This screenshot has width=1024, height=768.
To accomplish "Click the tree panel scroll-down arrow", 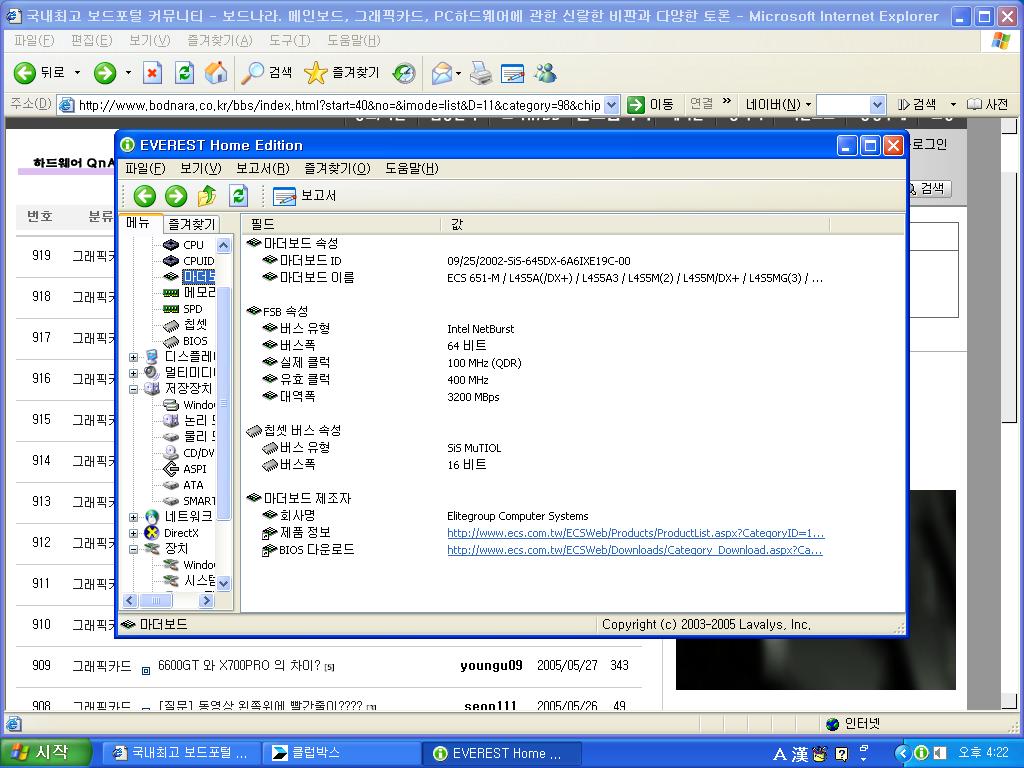I will (x=223, y=583).
